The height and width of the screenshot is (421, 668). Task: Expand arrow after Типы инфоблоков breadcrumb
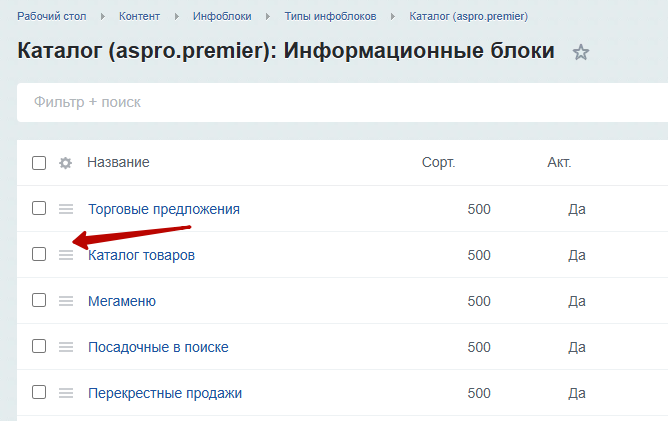tap(393, 17)
